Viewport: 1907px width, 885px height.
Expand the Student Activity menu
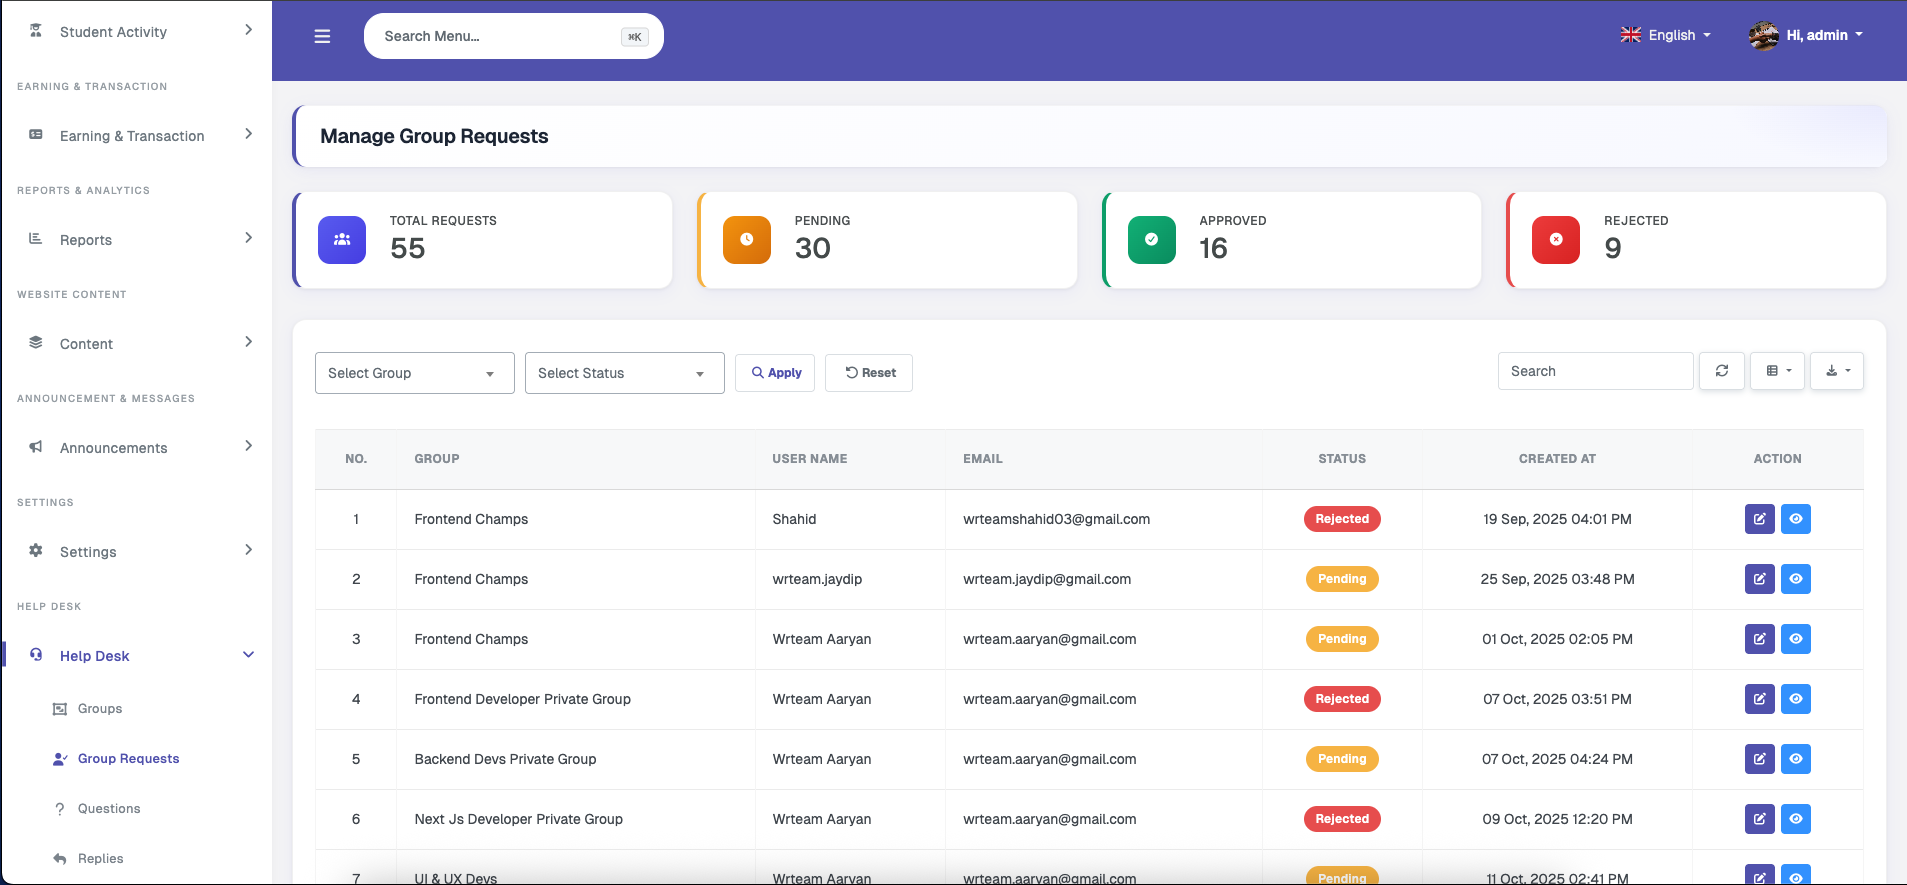[x=136, y=32]
